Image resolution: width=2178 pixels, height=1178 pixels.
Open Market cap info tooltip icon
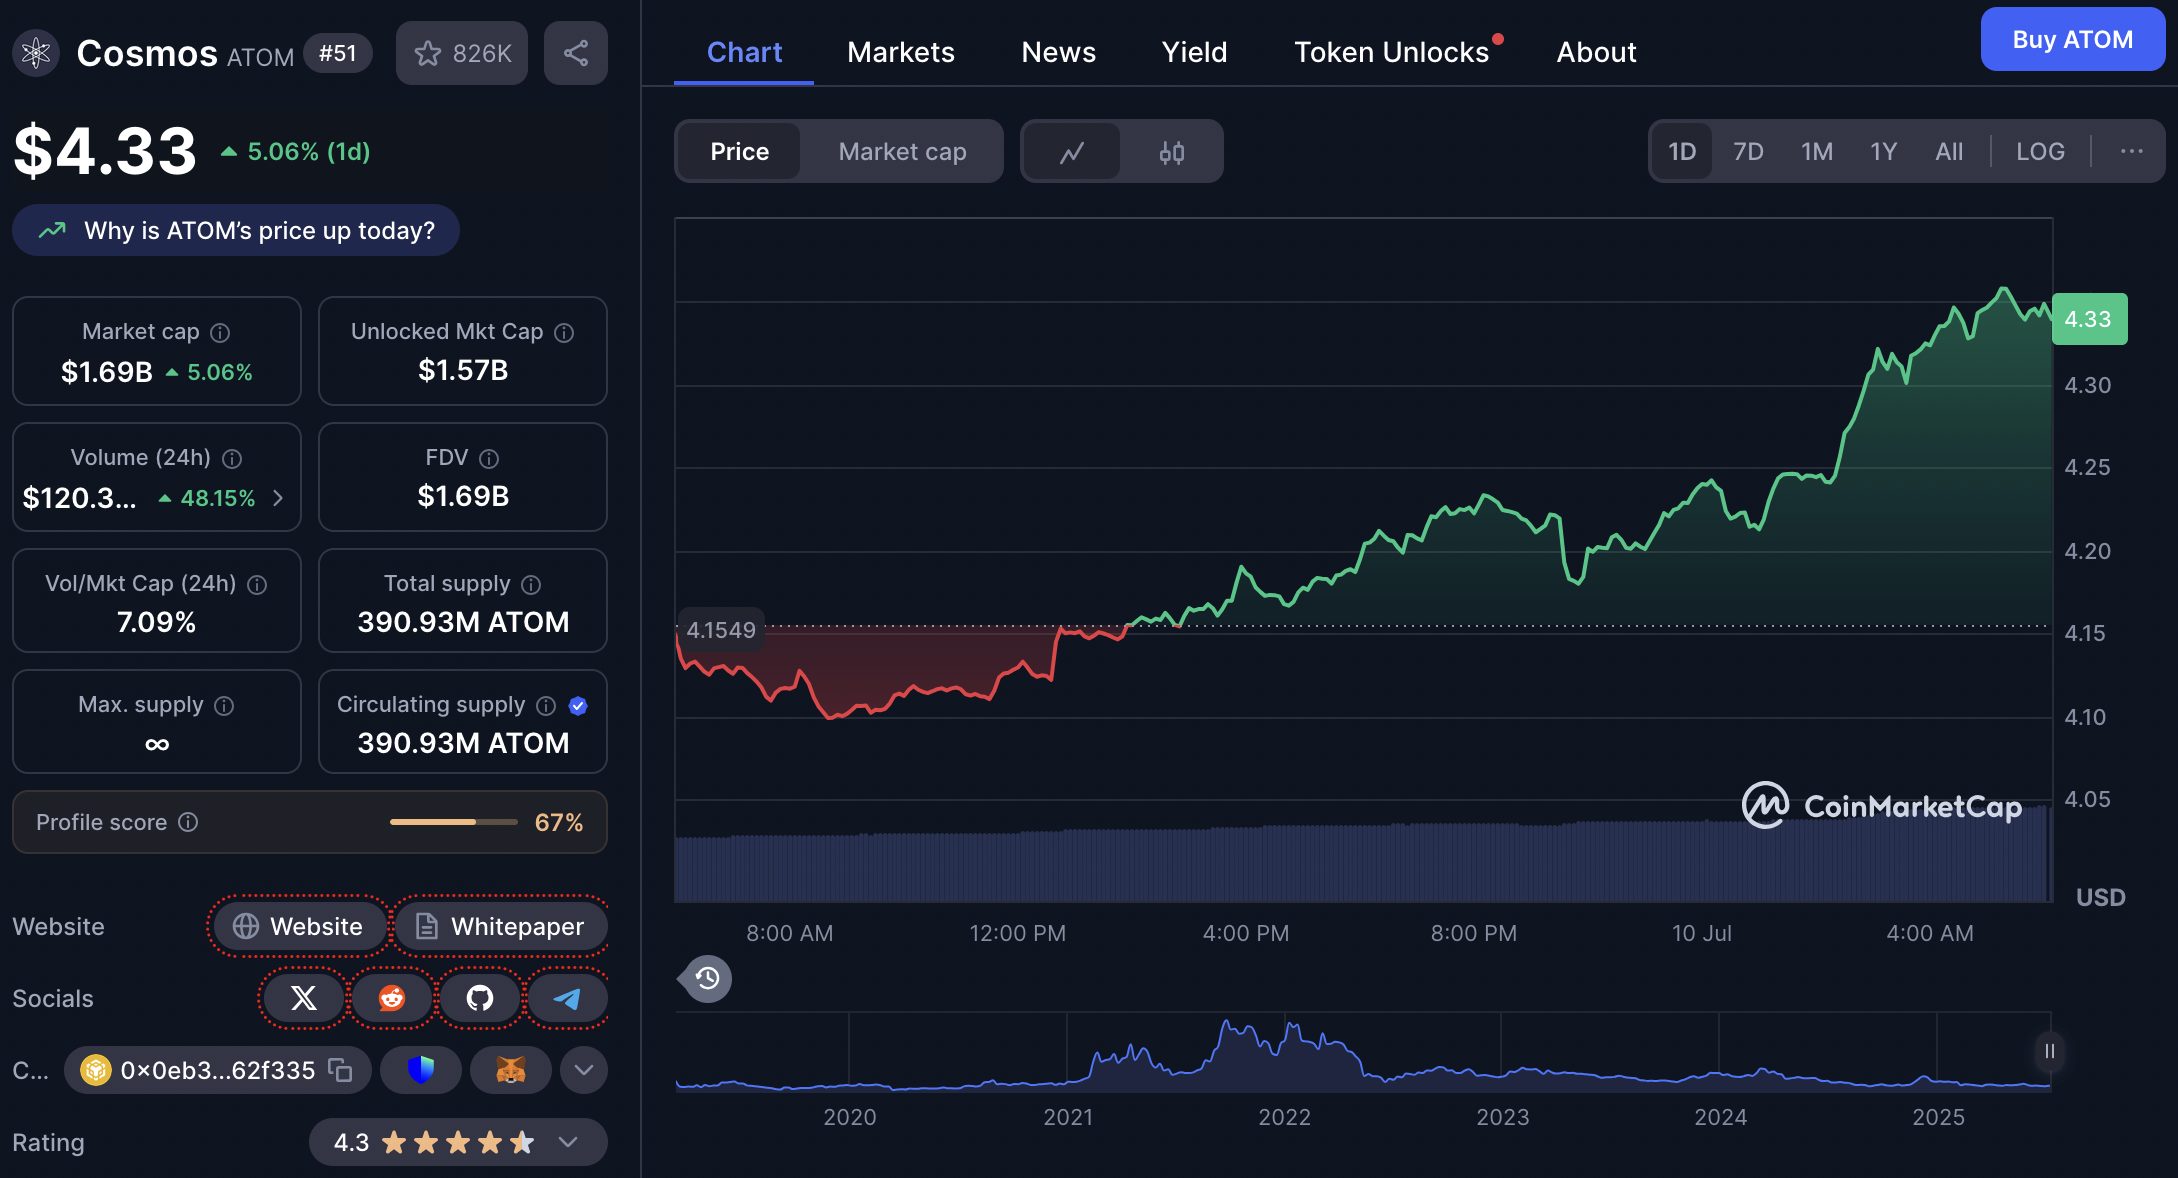click(221, 333)
